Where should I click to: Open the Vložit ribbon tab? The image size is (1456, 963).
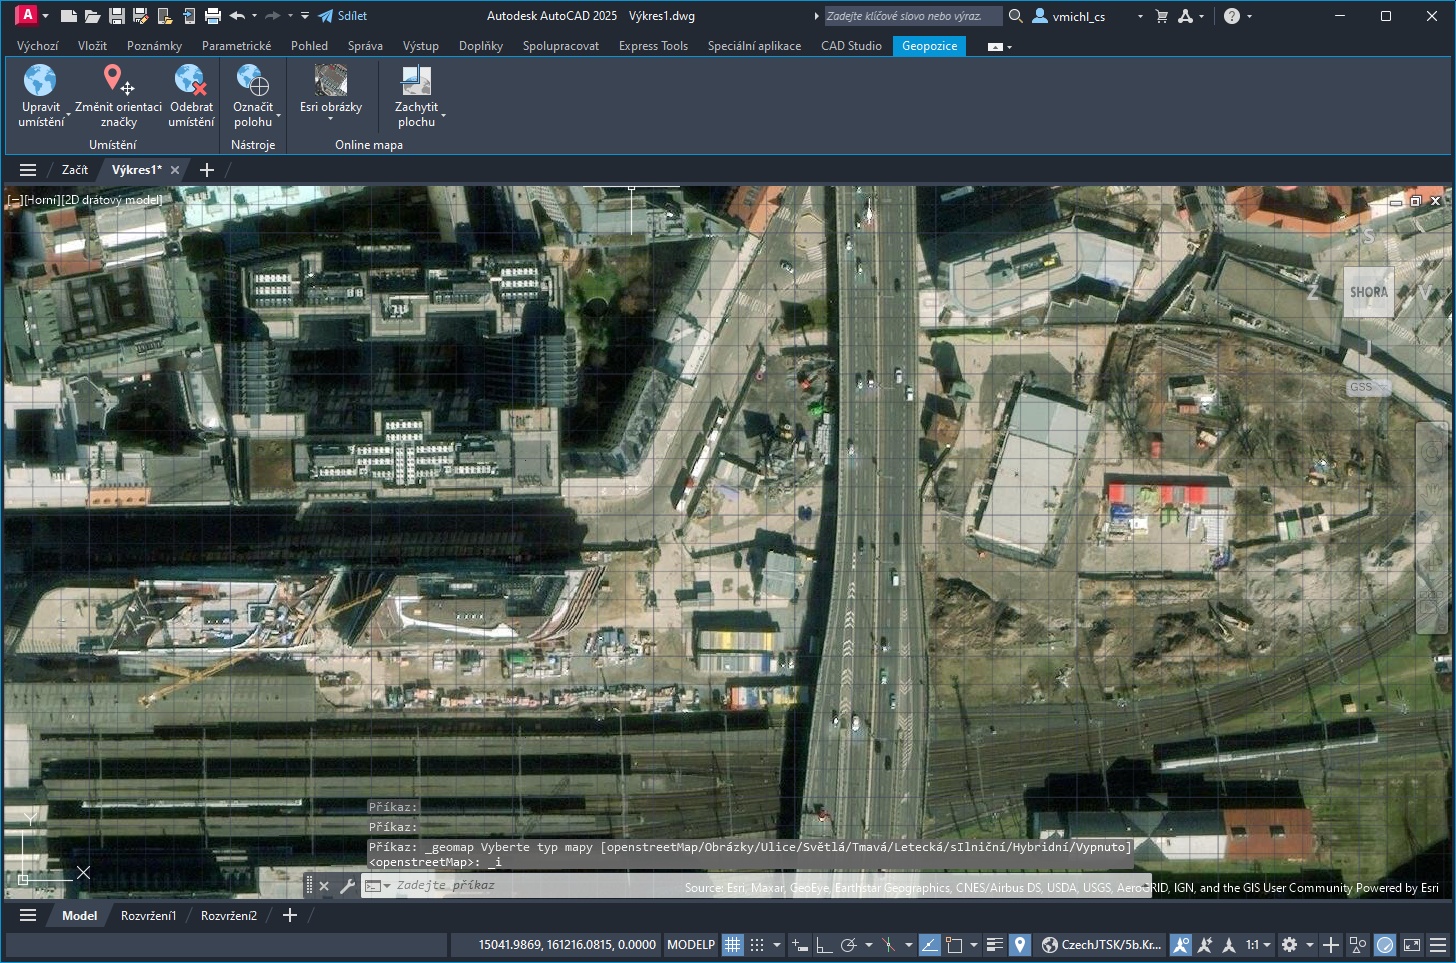click(92, 46)
